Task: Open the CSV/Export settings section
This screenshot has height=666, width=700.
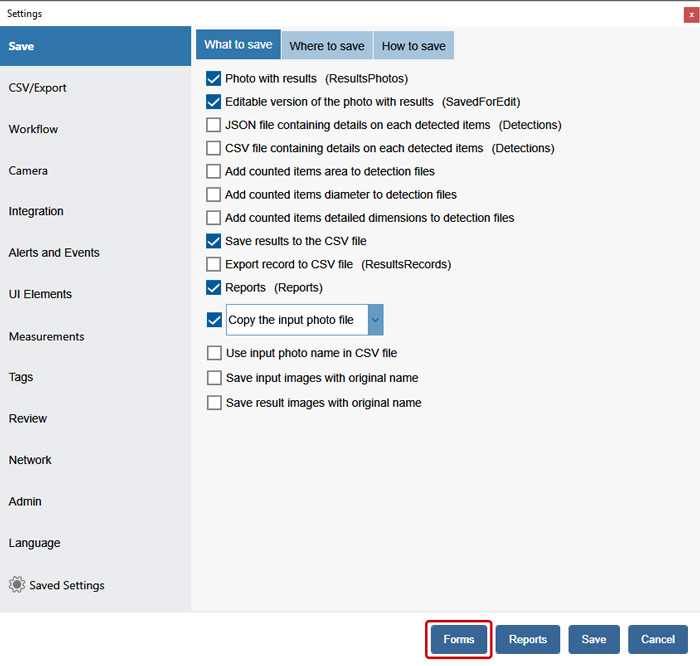Action: pos(38,88)
